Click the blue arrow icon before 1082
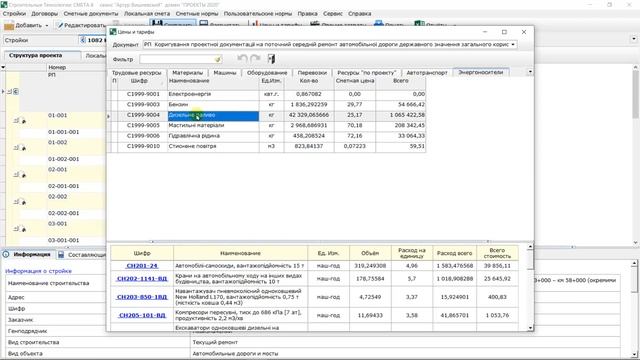Image resolution: width=640 pixels, height=360 pixels. [83, 40]
